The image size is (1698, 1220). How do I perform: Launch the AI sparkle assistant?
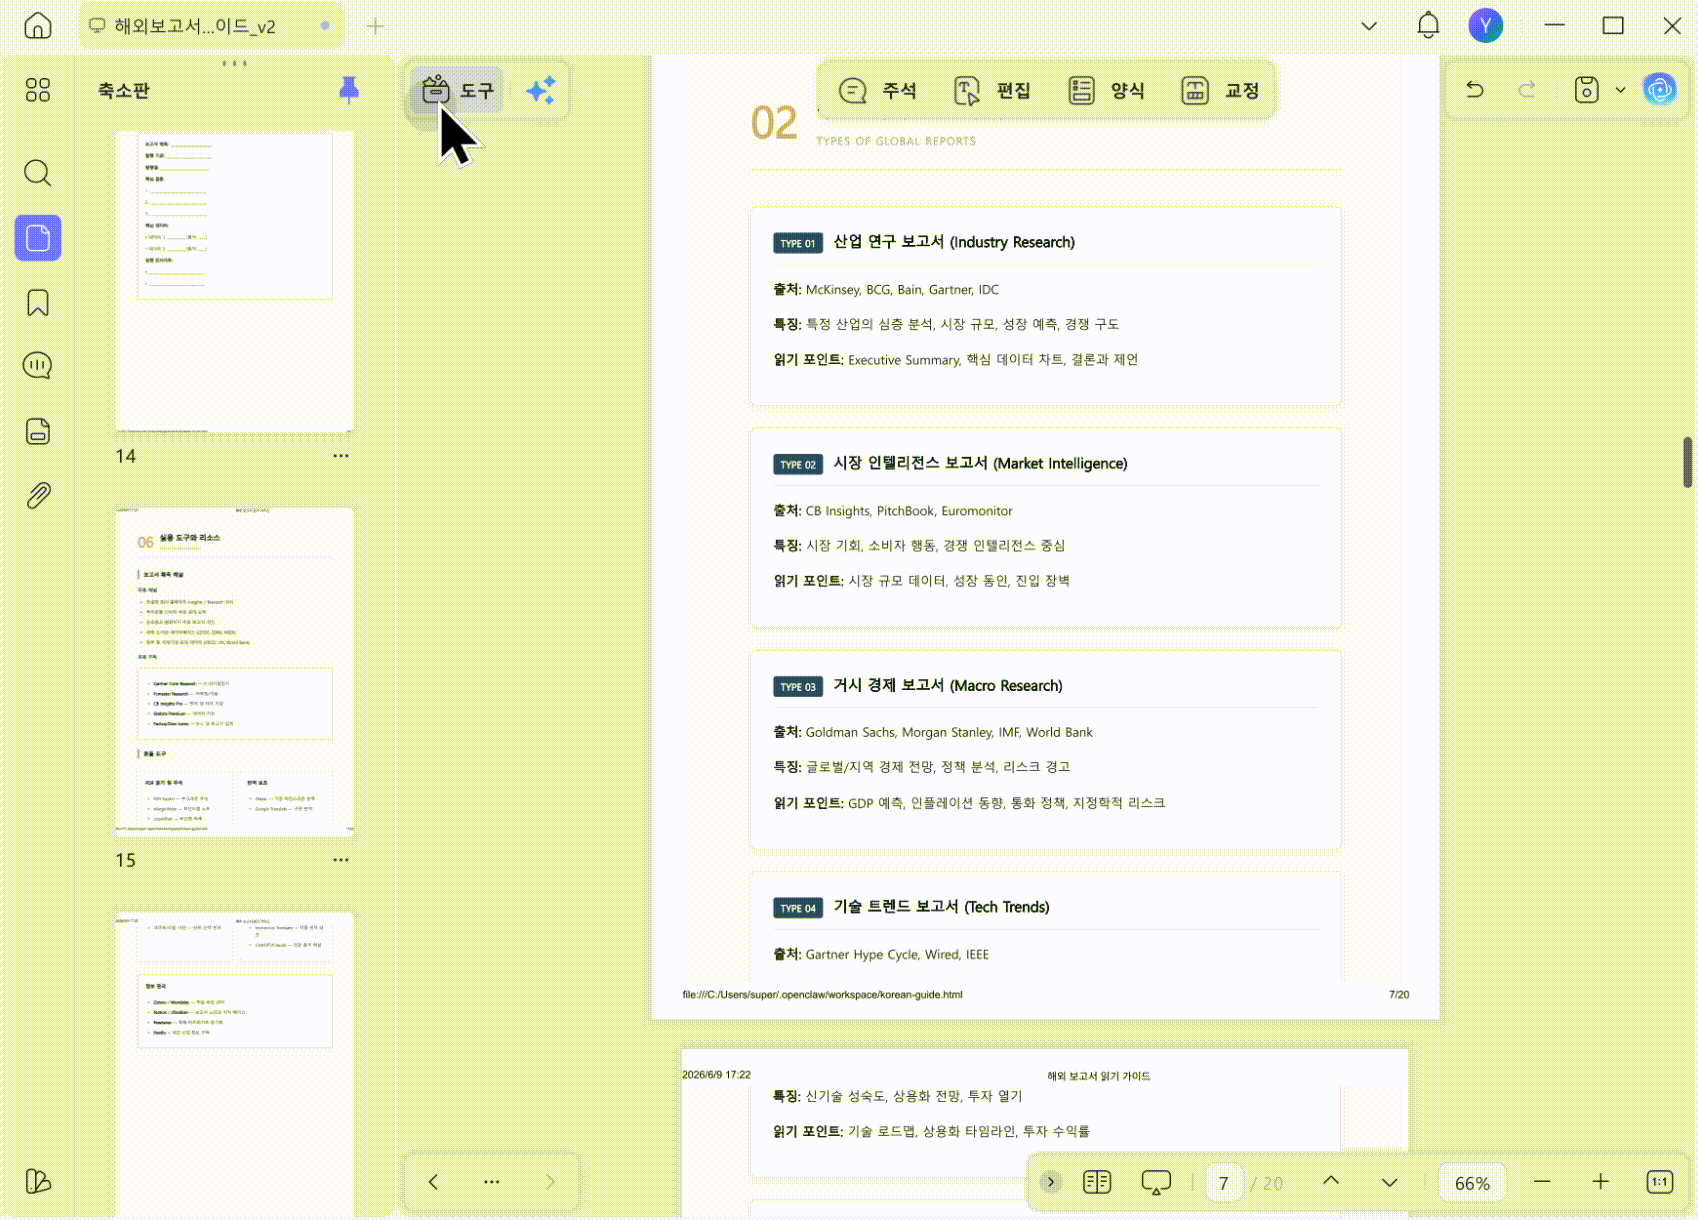(x=541, y=90)
